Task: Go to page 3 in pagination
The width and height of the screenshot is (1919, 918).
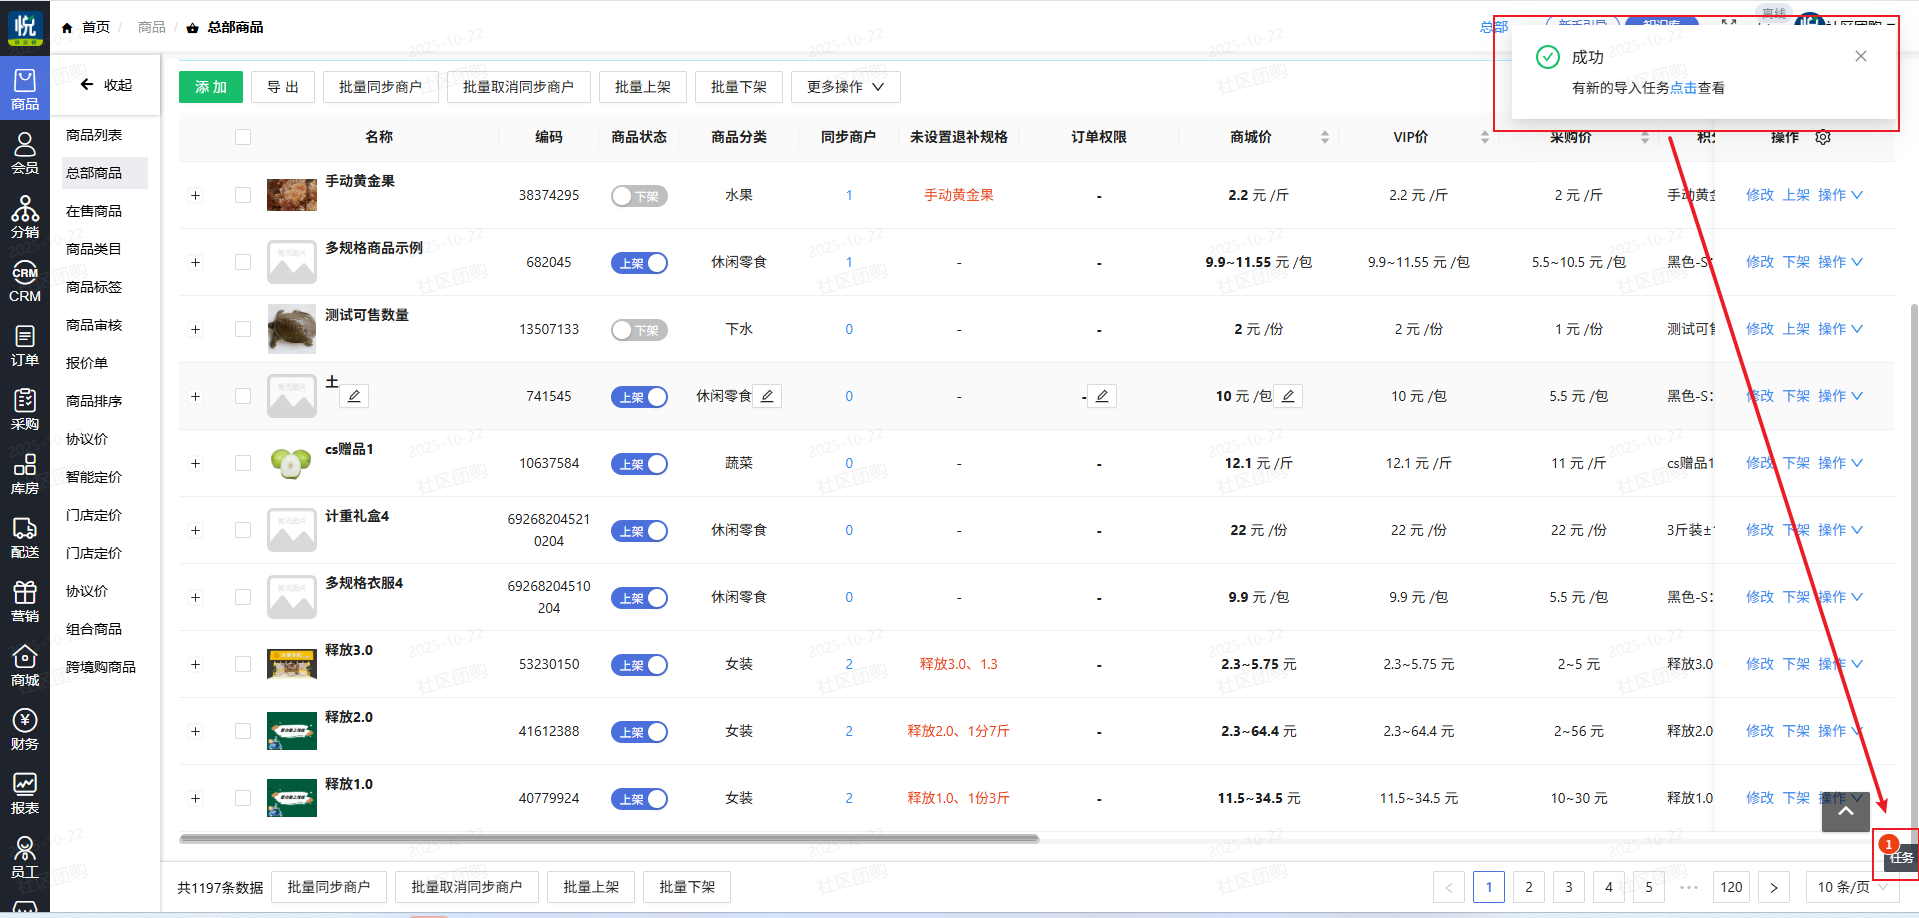Action: [x=1568, y=887]
